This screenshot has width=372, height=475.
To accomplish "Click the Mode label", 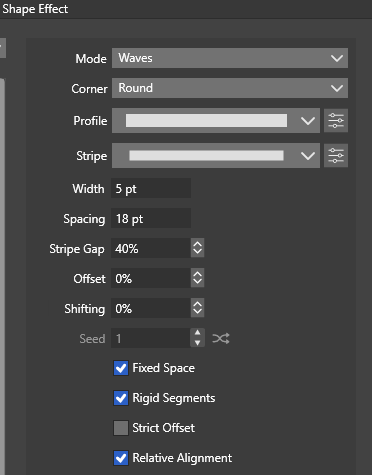I will click(91, 59).
